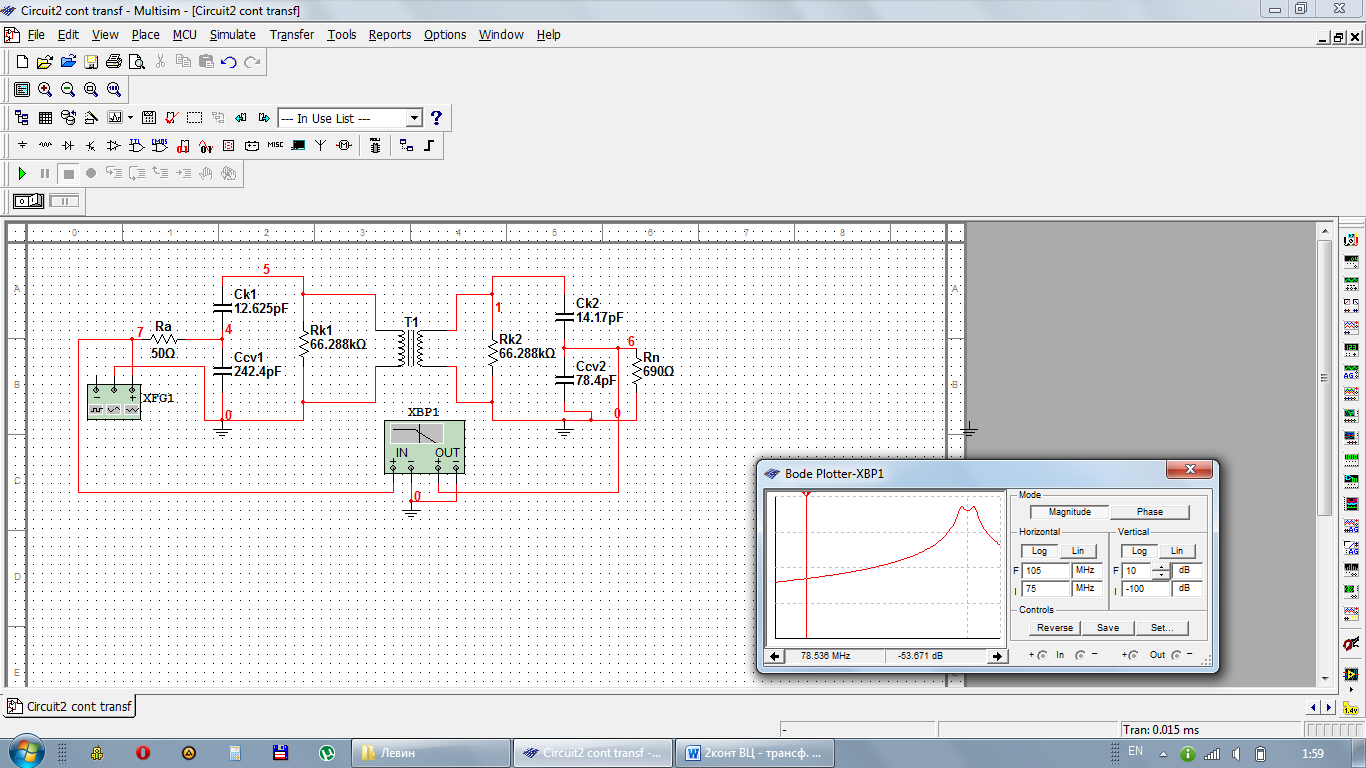Screen dimensions: 1366x768
Task: Place a Transistor component
Action: 91,146
